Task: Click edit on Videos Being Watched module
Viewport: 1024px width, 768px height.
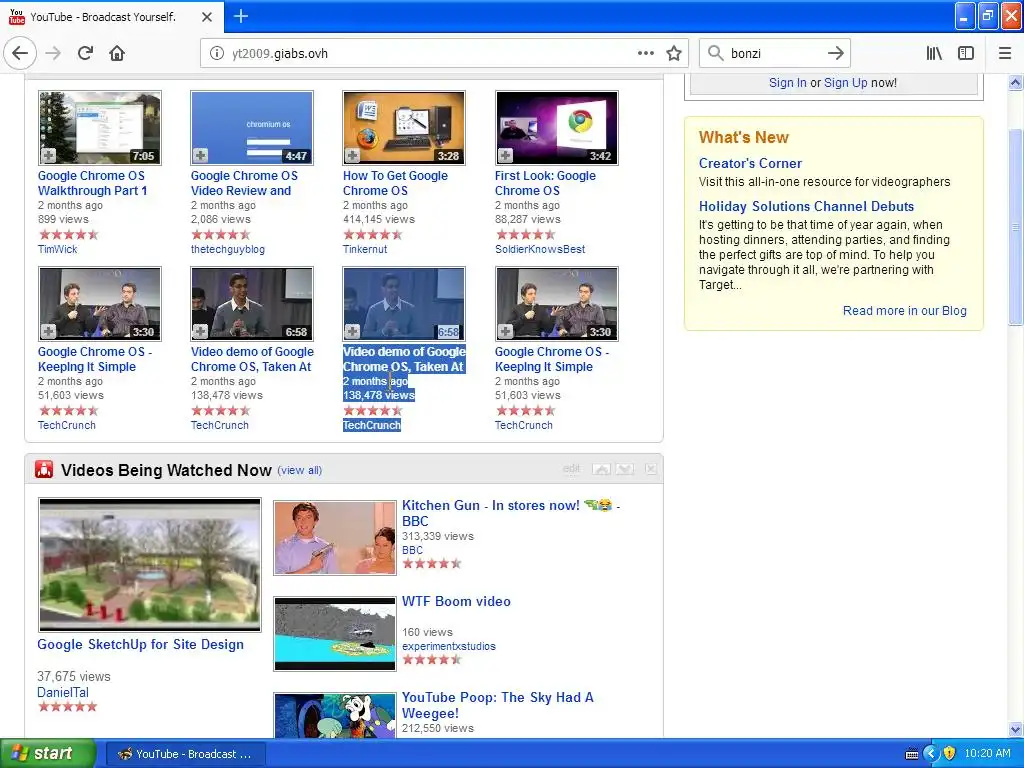Action: (571, 468)
